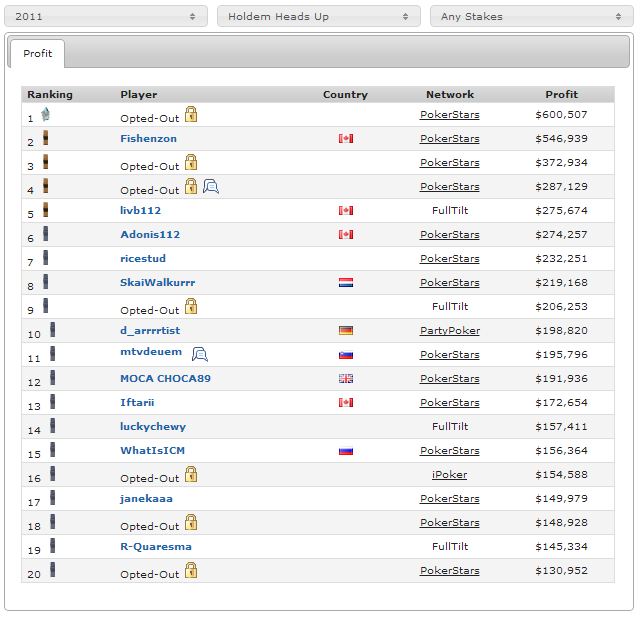
Task: Expand the Any Stakes dropdown
Action: (532, 16)
